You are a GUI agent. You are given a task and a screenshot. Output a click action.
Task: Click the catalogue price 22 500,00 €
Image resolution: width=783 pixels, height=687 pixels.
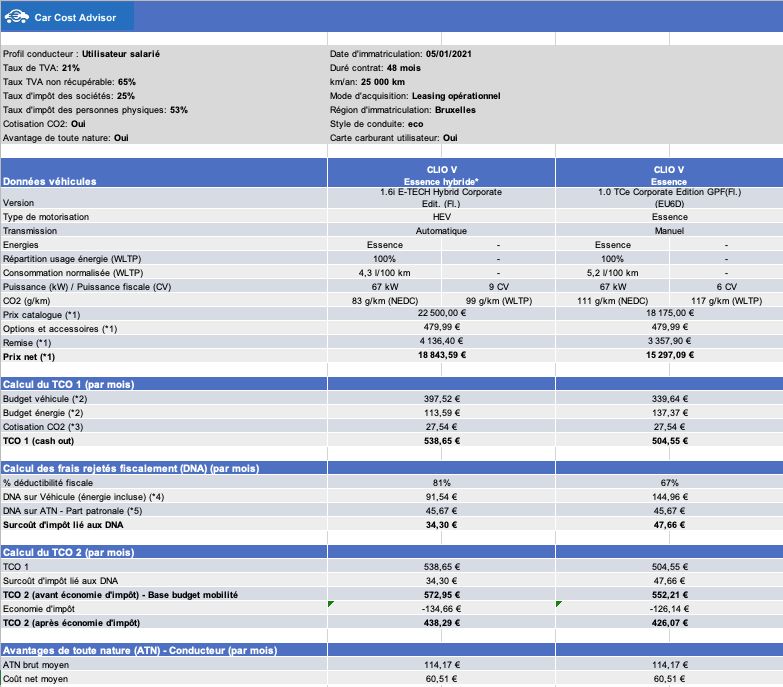click(441, 313)
